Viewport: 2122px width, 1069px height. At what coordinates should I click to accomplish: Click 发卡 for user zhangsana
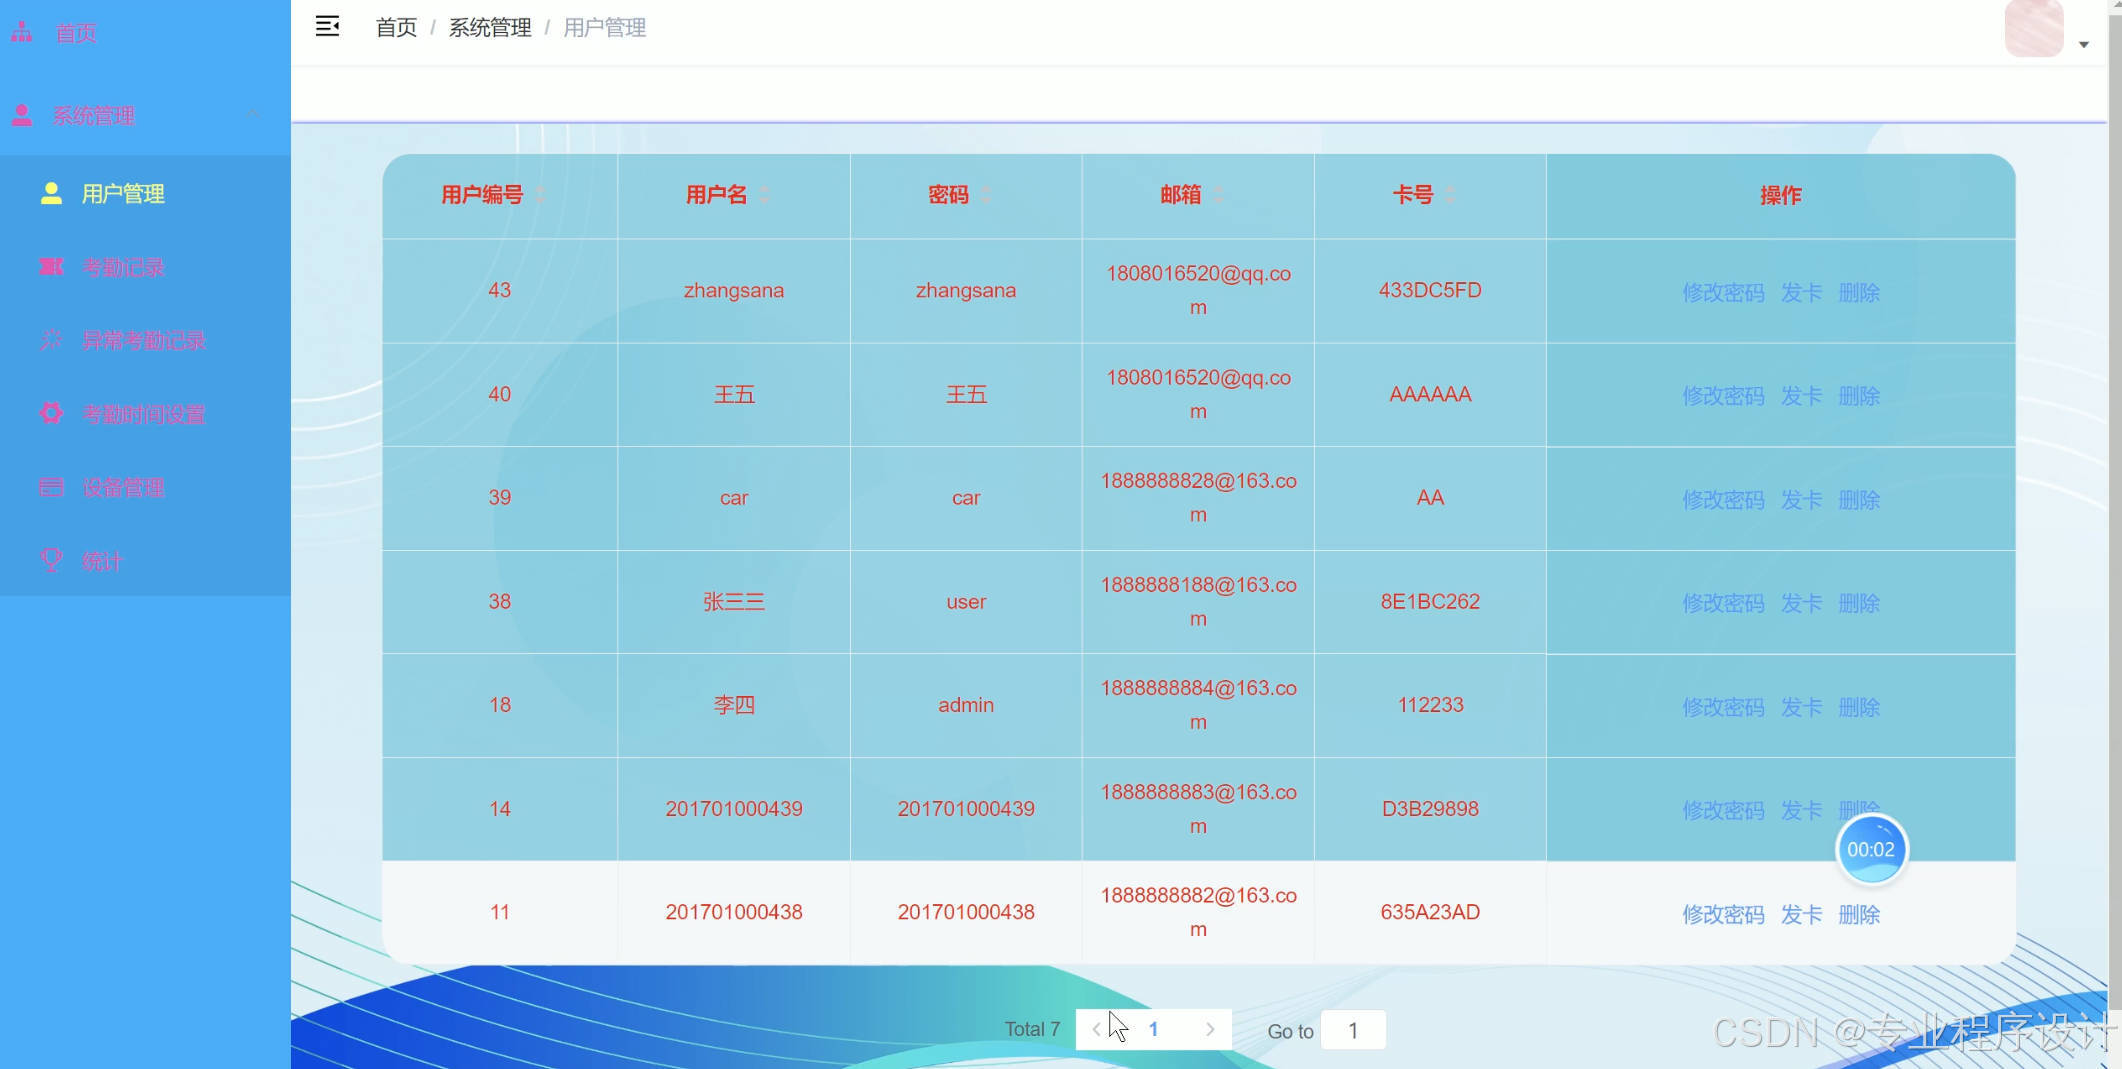1801,292
